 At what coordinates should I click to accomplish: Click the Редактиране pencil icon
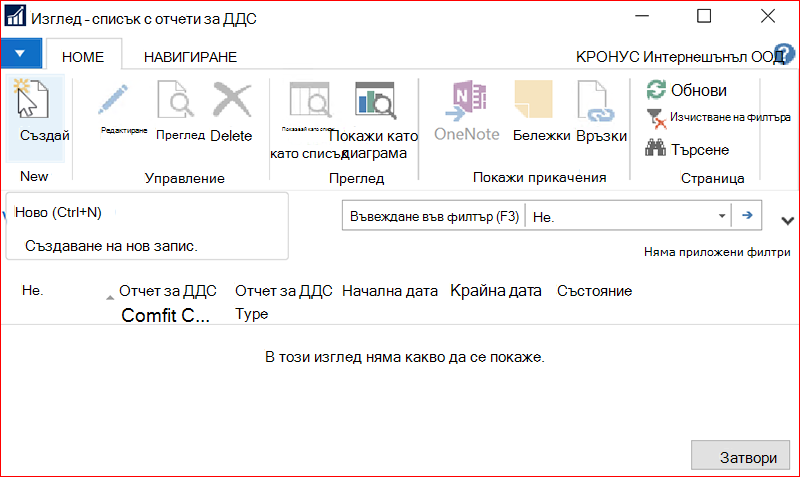pos(113,100)
